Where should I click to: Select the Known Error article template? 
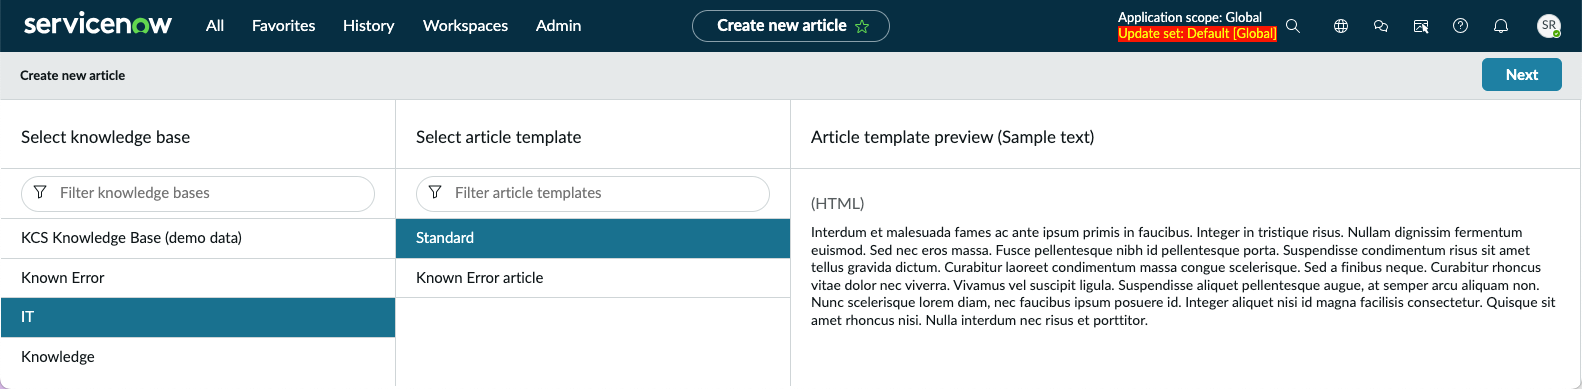[593, 278]
